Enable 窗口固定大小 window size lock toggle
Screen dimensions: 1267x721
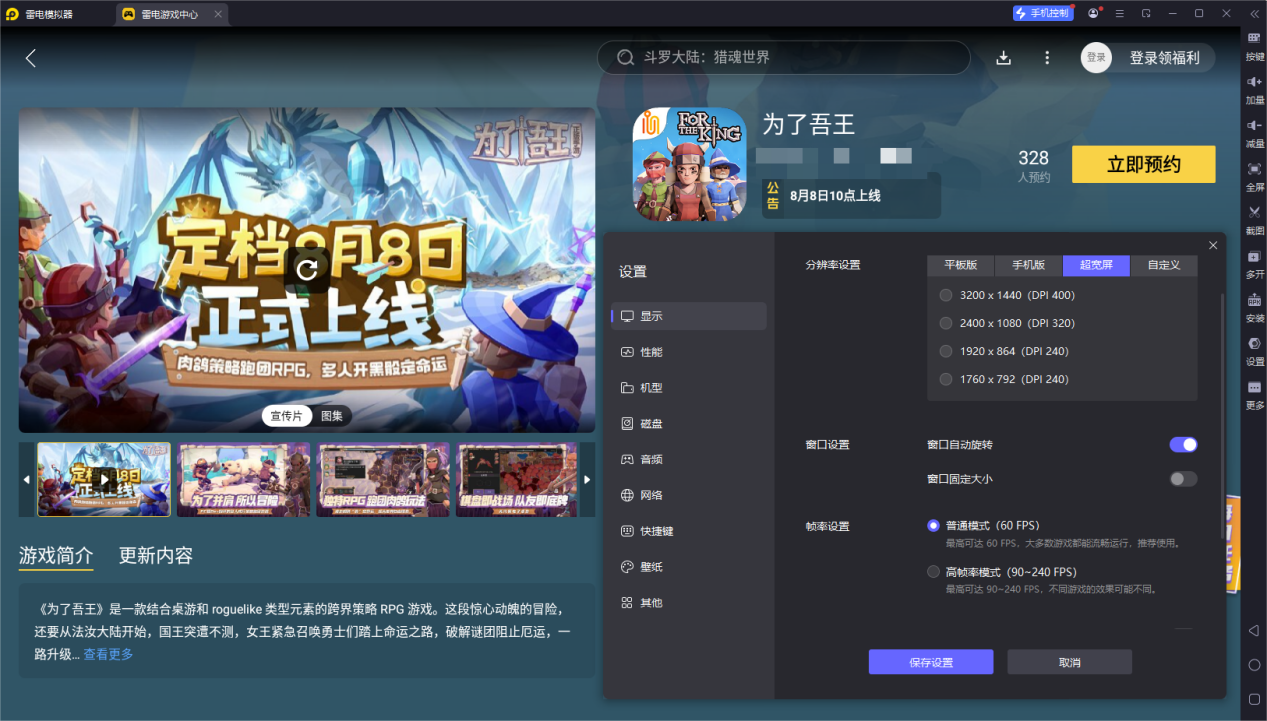pyautogui.click(x=1182, y=479)
